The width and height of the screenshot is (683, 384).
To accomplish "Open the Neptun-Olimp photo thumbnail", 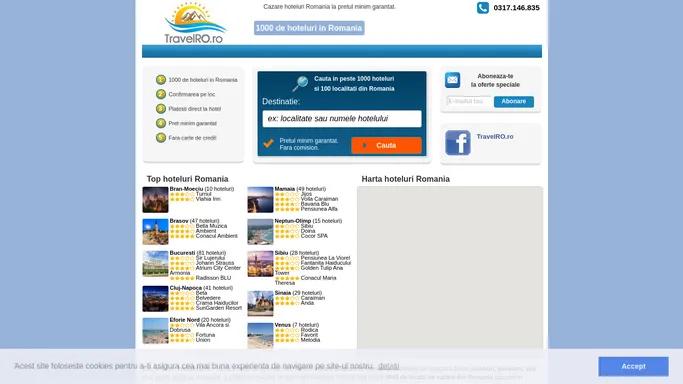I will point(260,232).
